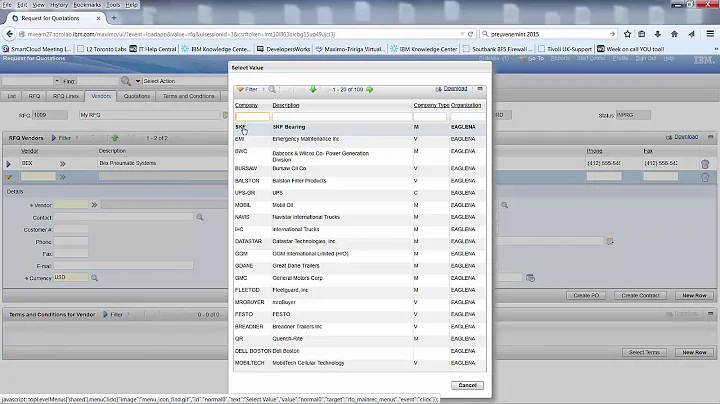
Task: Open URL bar history dropdown arrow
Action: (462, 34)
